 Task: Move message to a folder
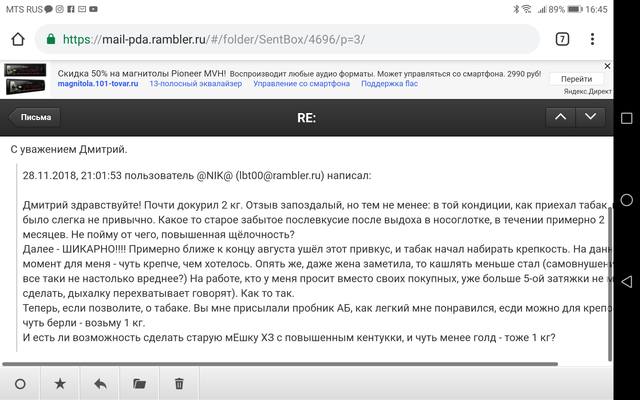[x=139, y=384]
